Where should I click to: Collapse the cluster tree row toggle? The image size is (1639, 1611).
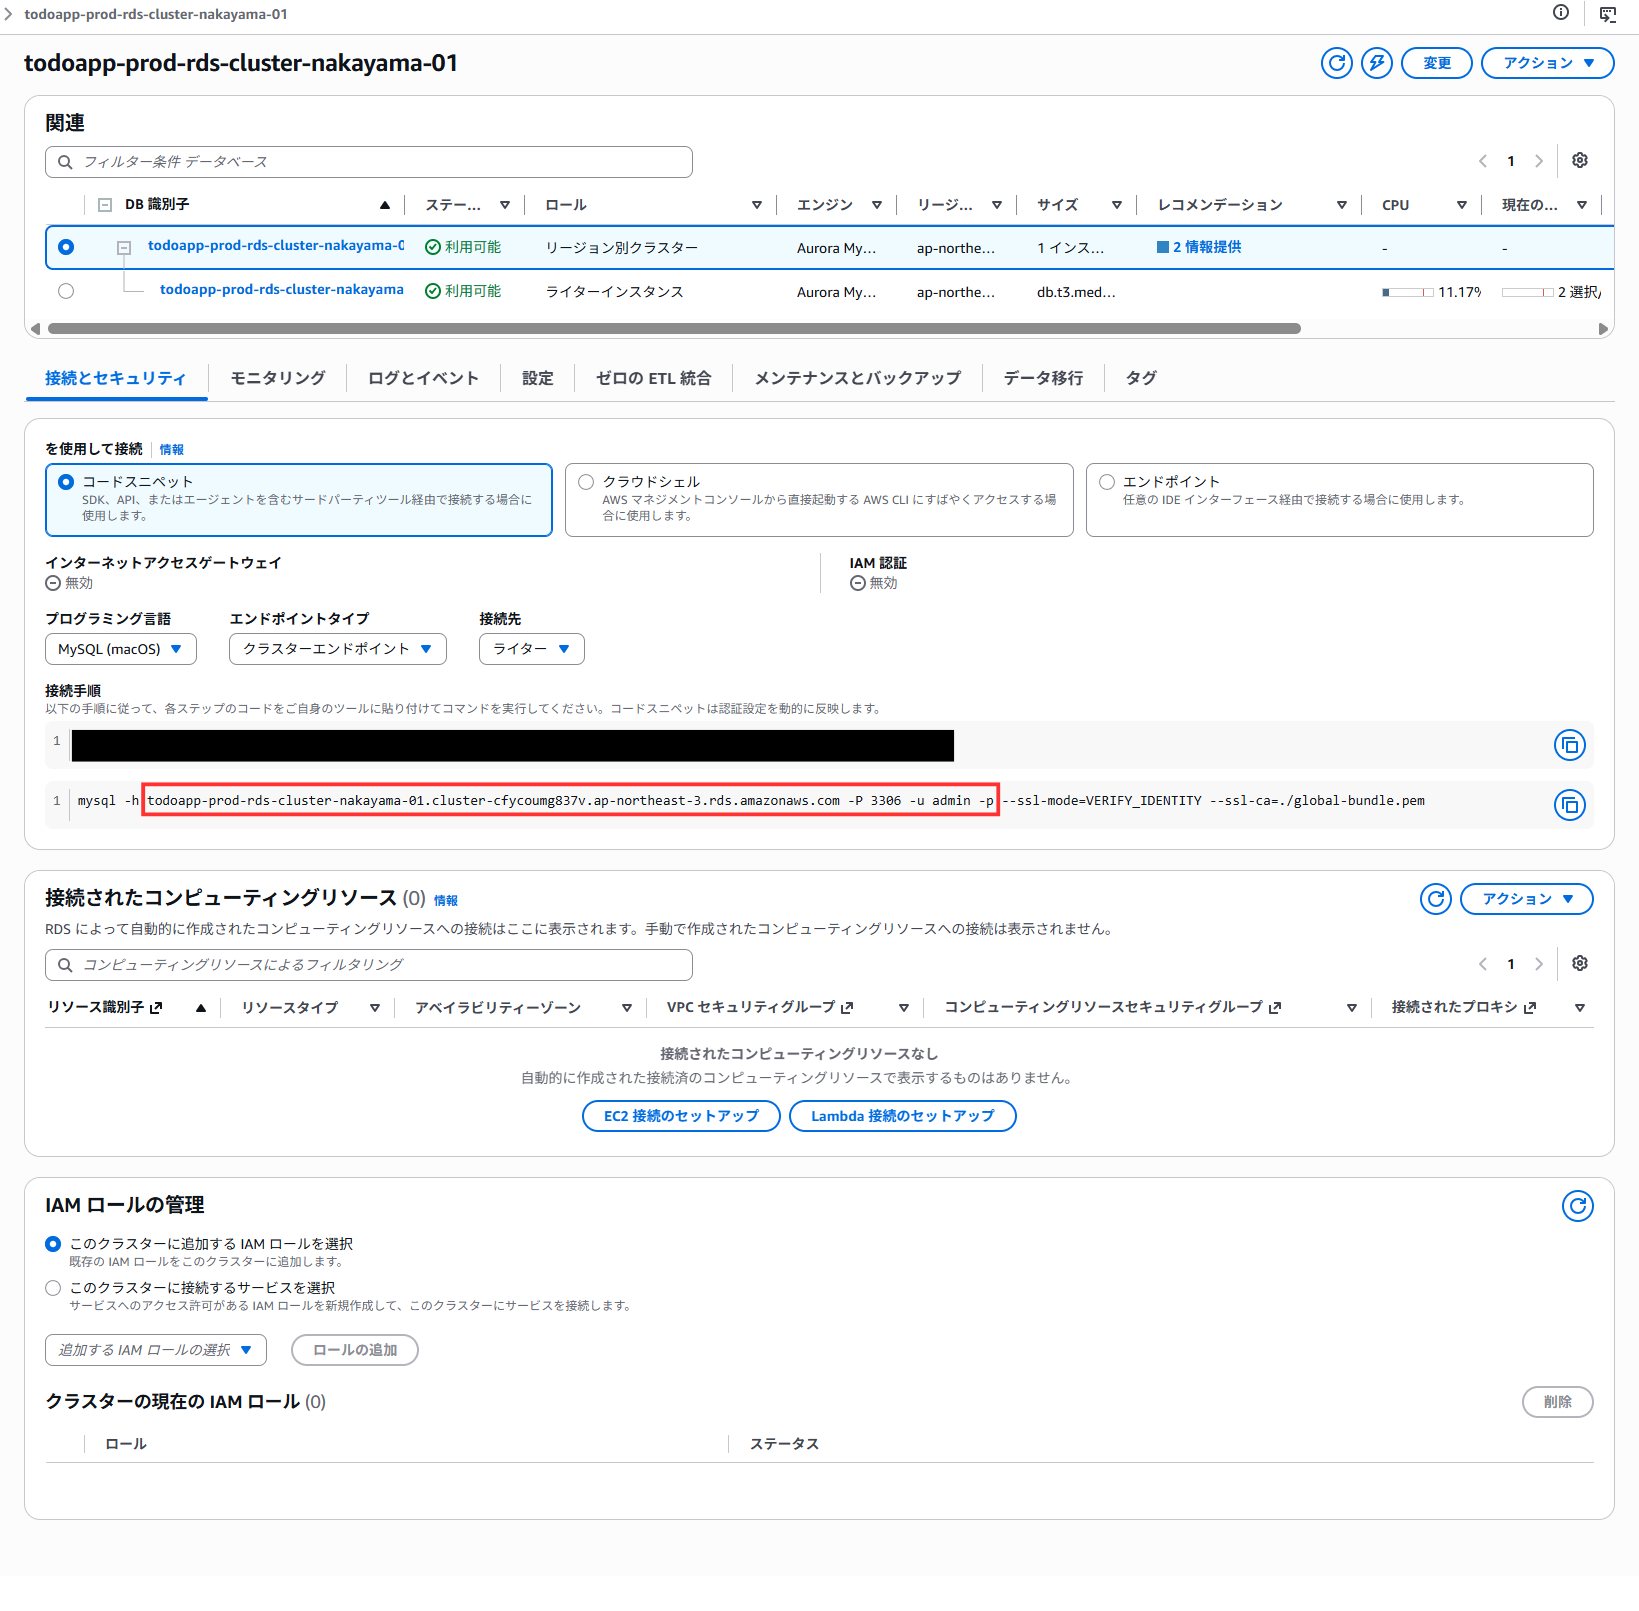[x=124, y=247]
